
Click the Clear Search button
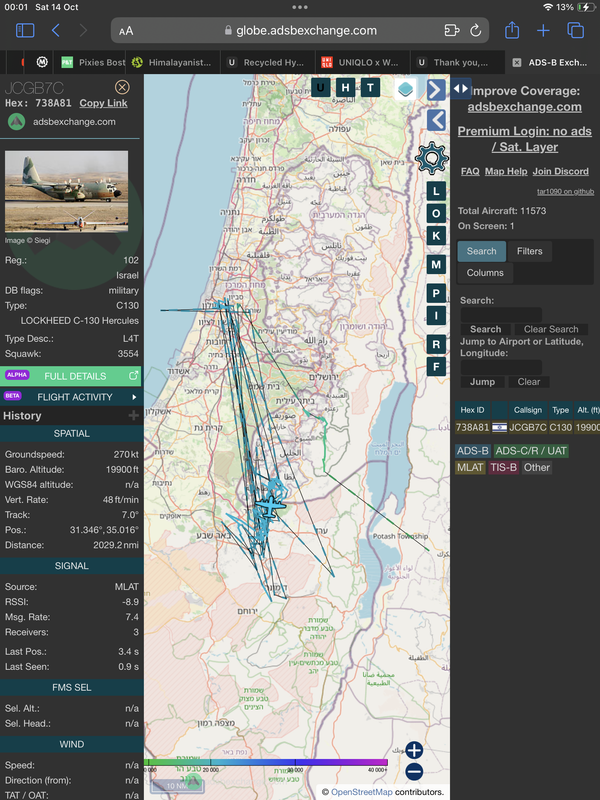pyautogui.click(x=551, y=329)
